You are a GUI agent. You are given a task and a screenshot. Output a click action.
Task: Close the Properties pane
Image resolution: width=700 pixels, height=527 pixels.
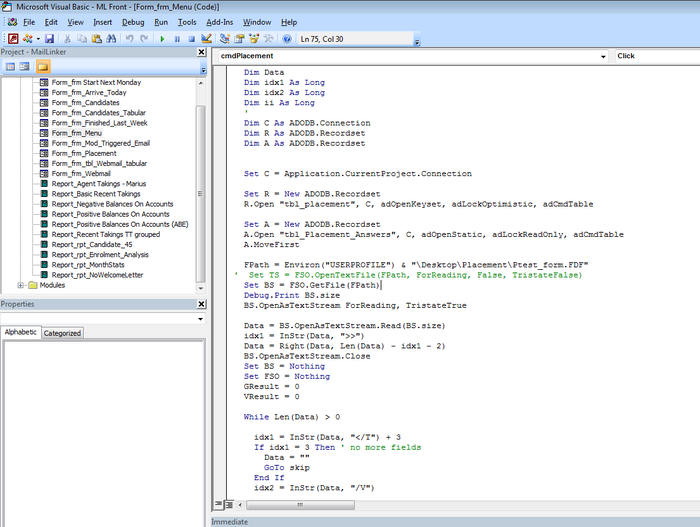(x=202, y=304)
